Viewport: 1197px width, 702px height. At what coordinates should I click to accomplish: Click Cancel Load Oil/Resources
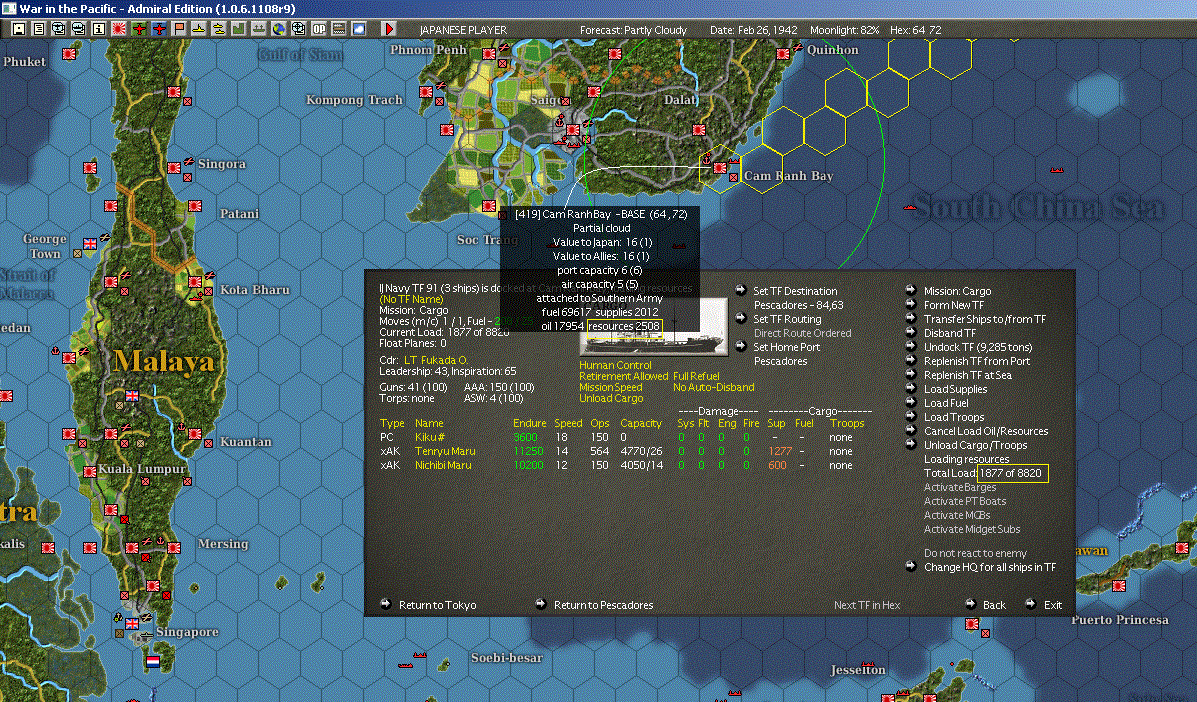pos(986,431)
